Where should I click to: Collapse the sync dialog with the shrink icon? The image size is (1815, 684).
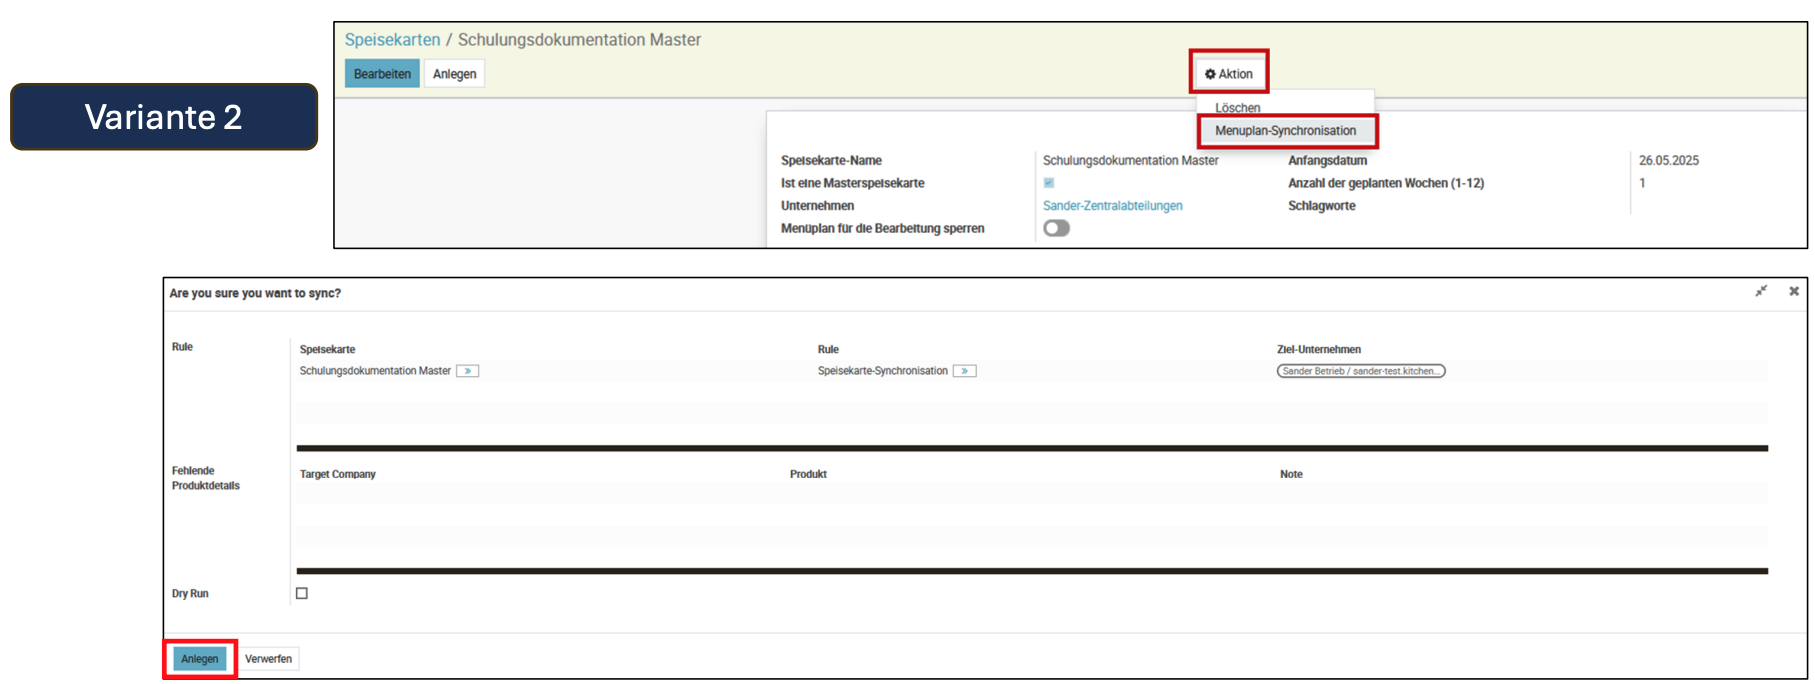(1761, 291)
